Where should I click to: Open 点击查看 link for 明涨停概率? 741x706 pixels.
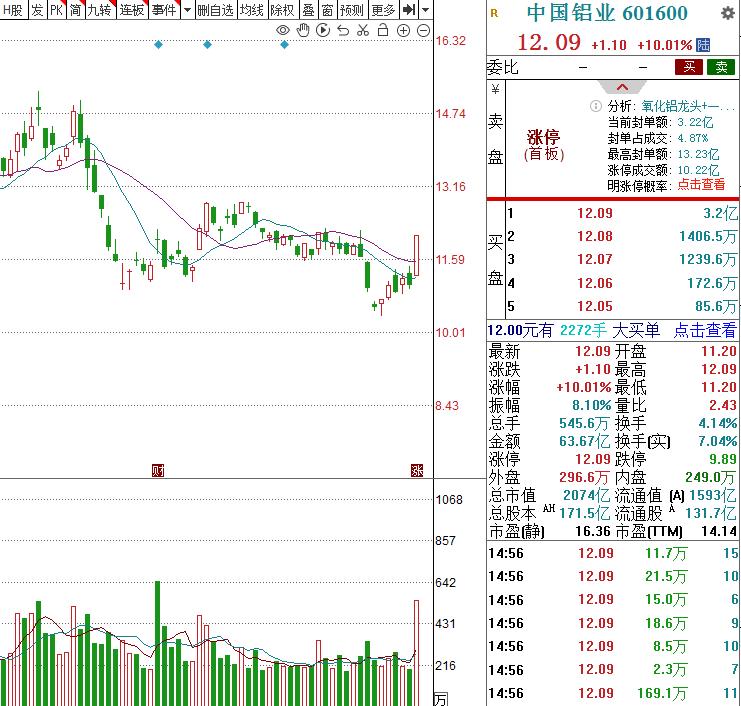pos(701,185)
